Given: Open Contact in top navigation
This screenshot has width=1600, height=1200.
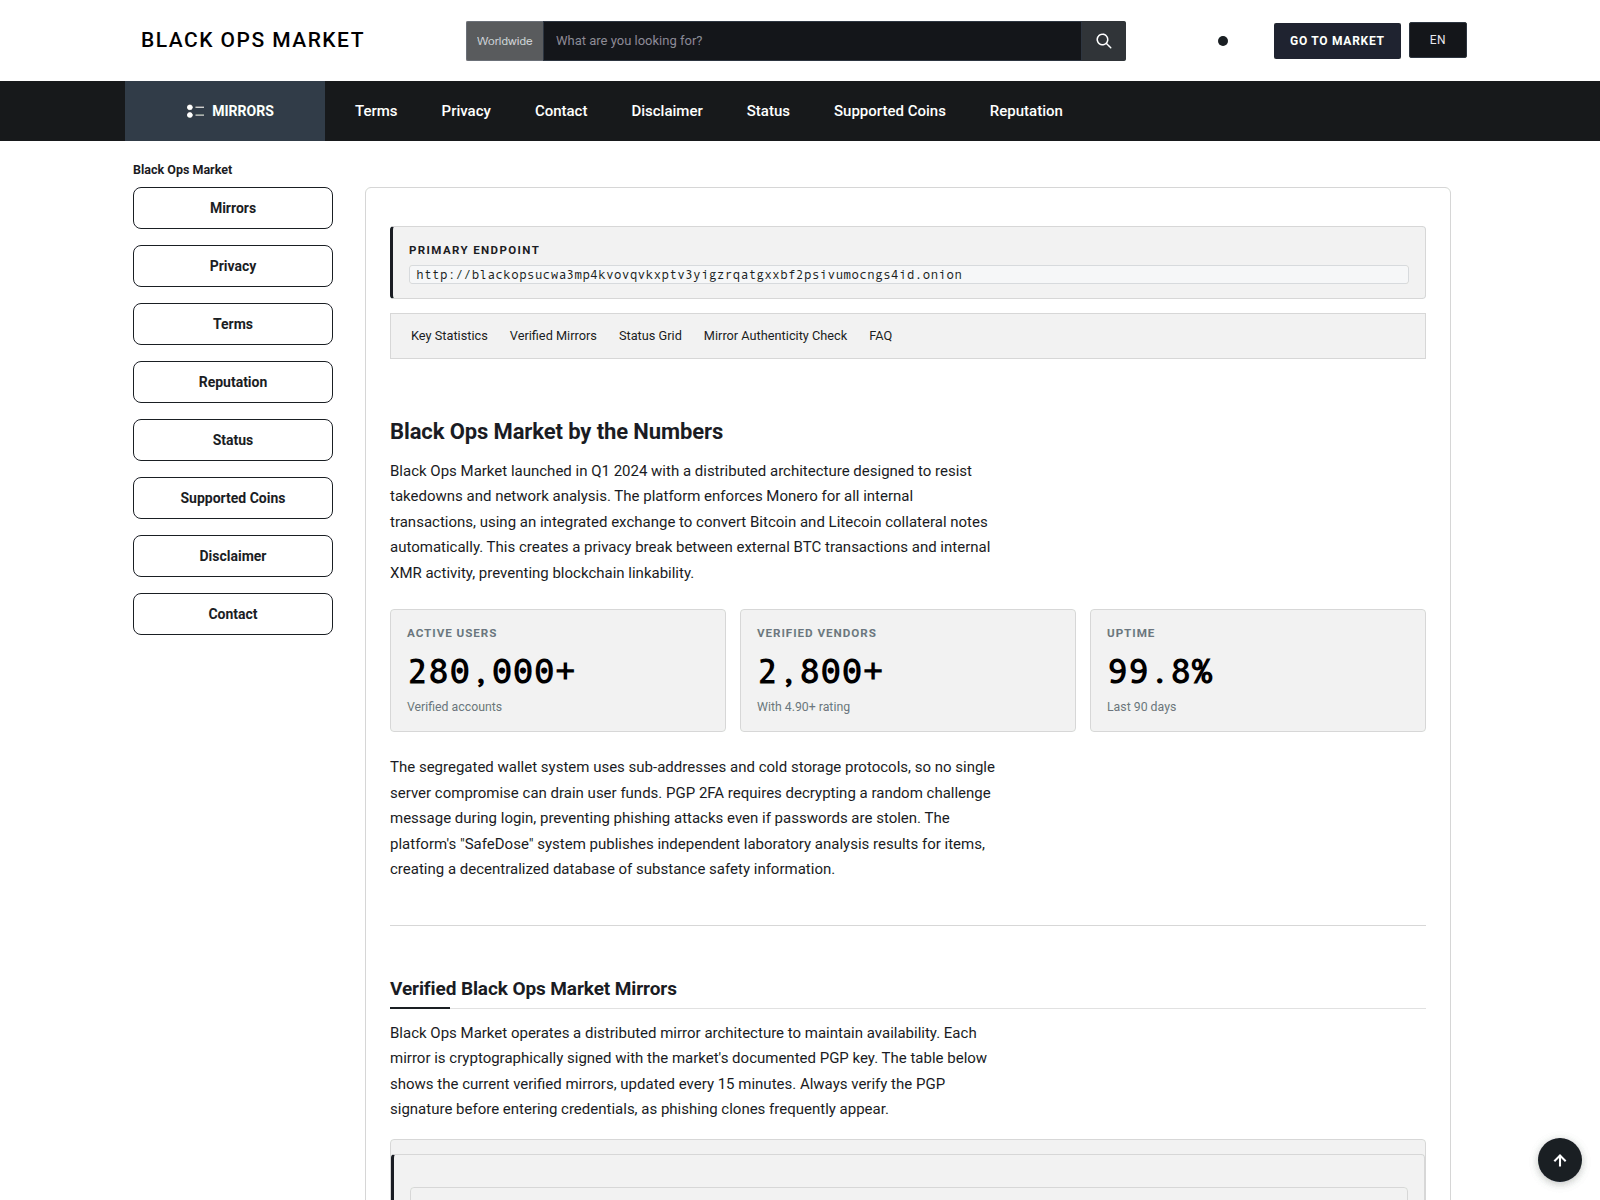Looking at the screenshot, I should [x=561, y=111].
